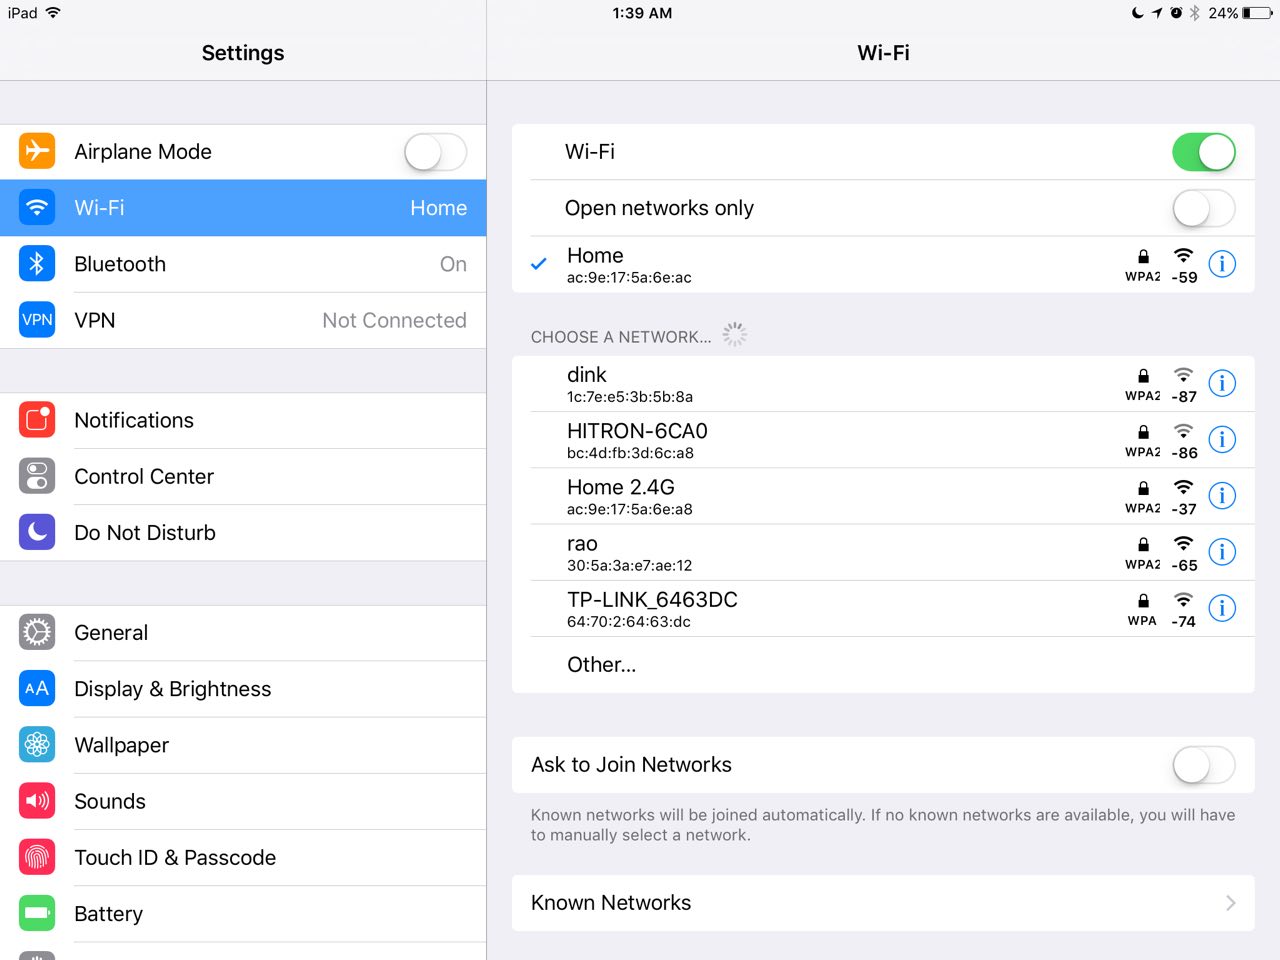1280x960 pixels.
Task: Tap the VPN icon
Action: (37, 320)
